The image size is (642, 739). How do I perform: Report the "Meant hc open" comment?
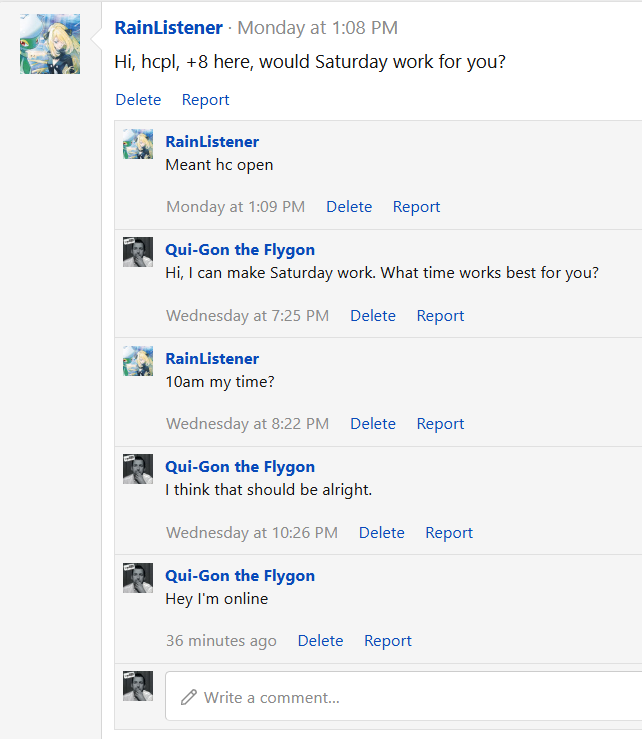click(x=416, y=207)
